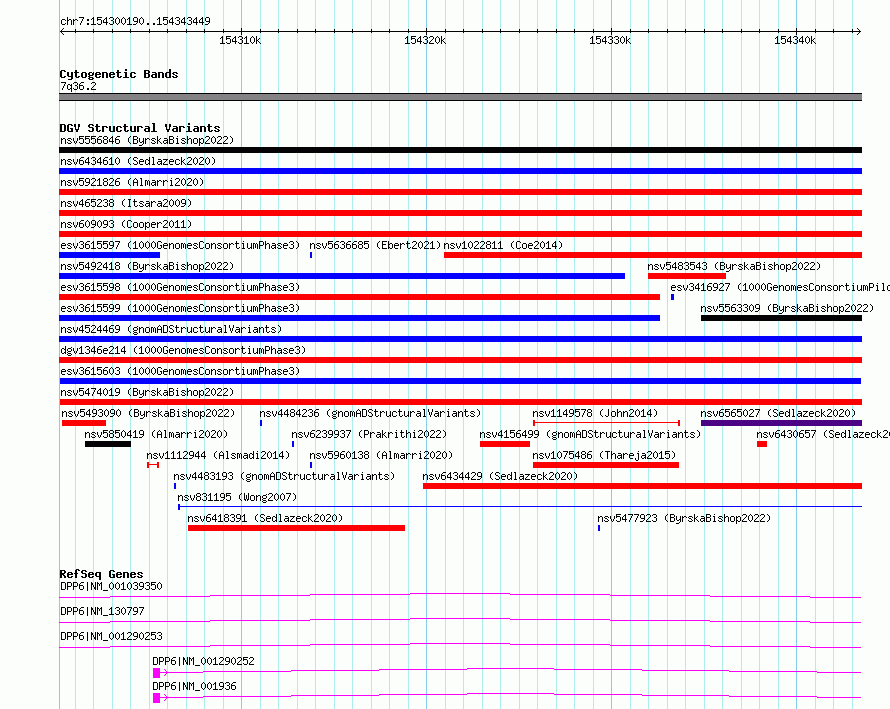Image resolution: width=890 pixels, height=709 pixels.
Task: Open nsv4524469 (gnomADStructuralVariants) entry
Action: (x=171, y=329)
